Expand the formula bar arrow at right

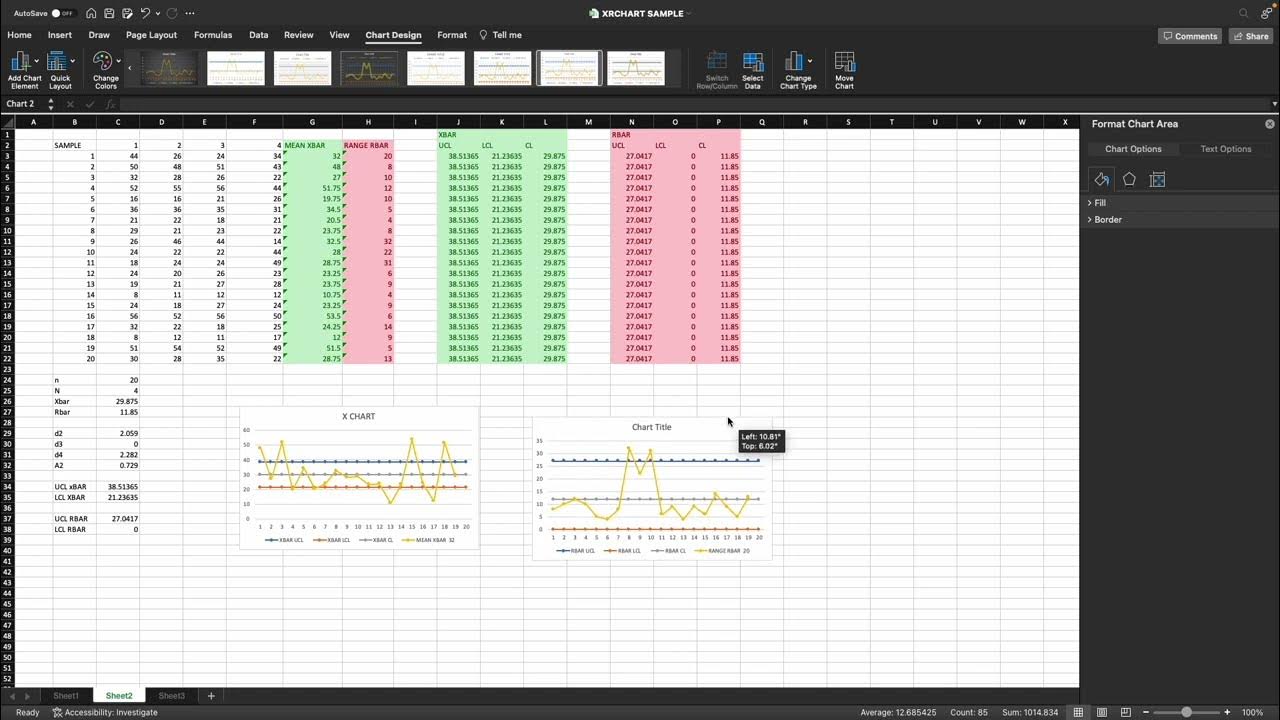pyautogui.click(x=1274, y=104)
